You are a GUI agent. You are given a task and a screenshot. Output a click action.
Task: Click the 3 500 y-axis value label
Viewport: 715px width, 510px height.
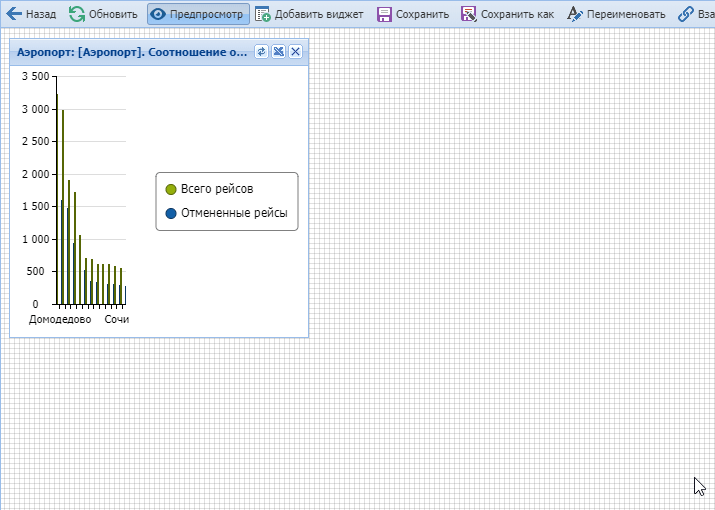coord(34,76)
